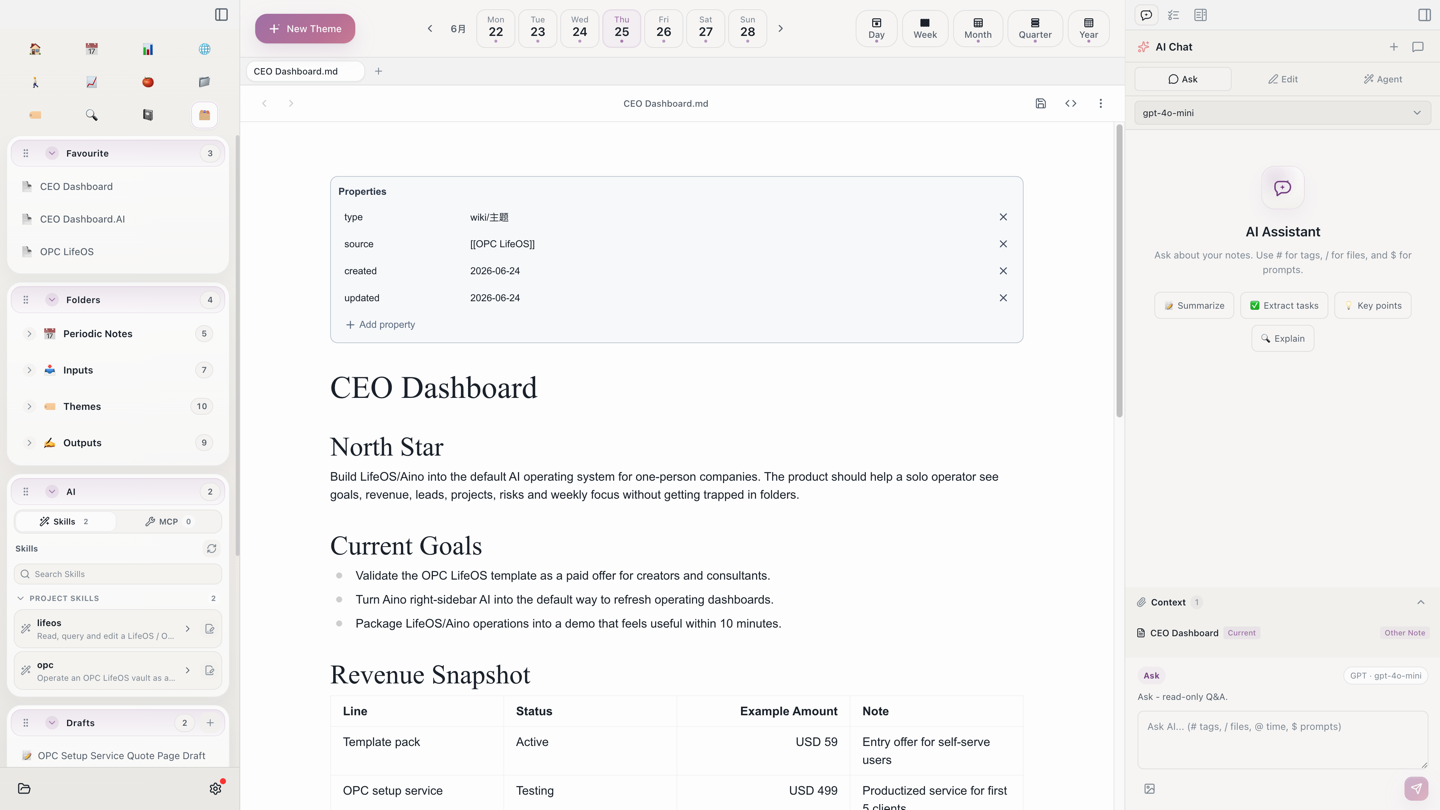Switch calendar to Year view
Screen dimensions: 1440x810
(1088, 29)
